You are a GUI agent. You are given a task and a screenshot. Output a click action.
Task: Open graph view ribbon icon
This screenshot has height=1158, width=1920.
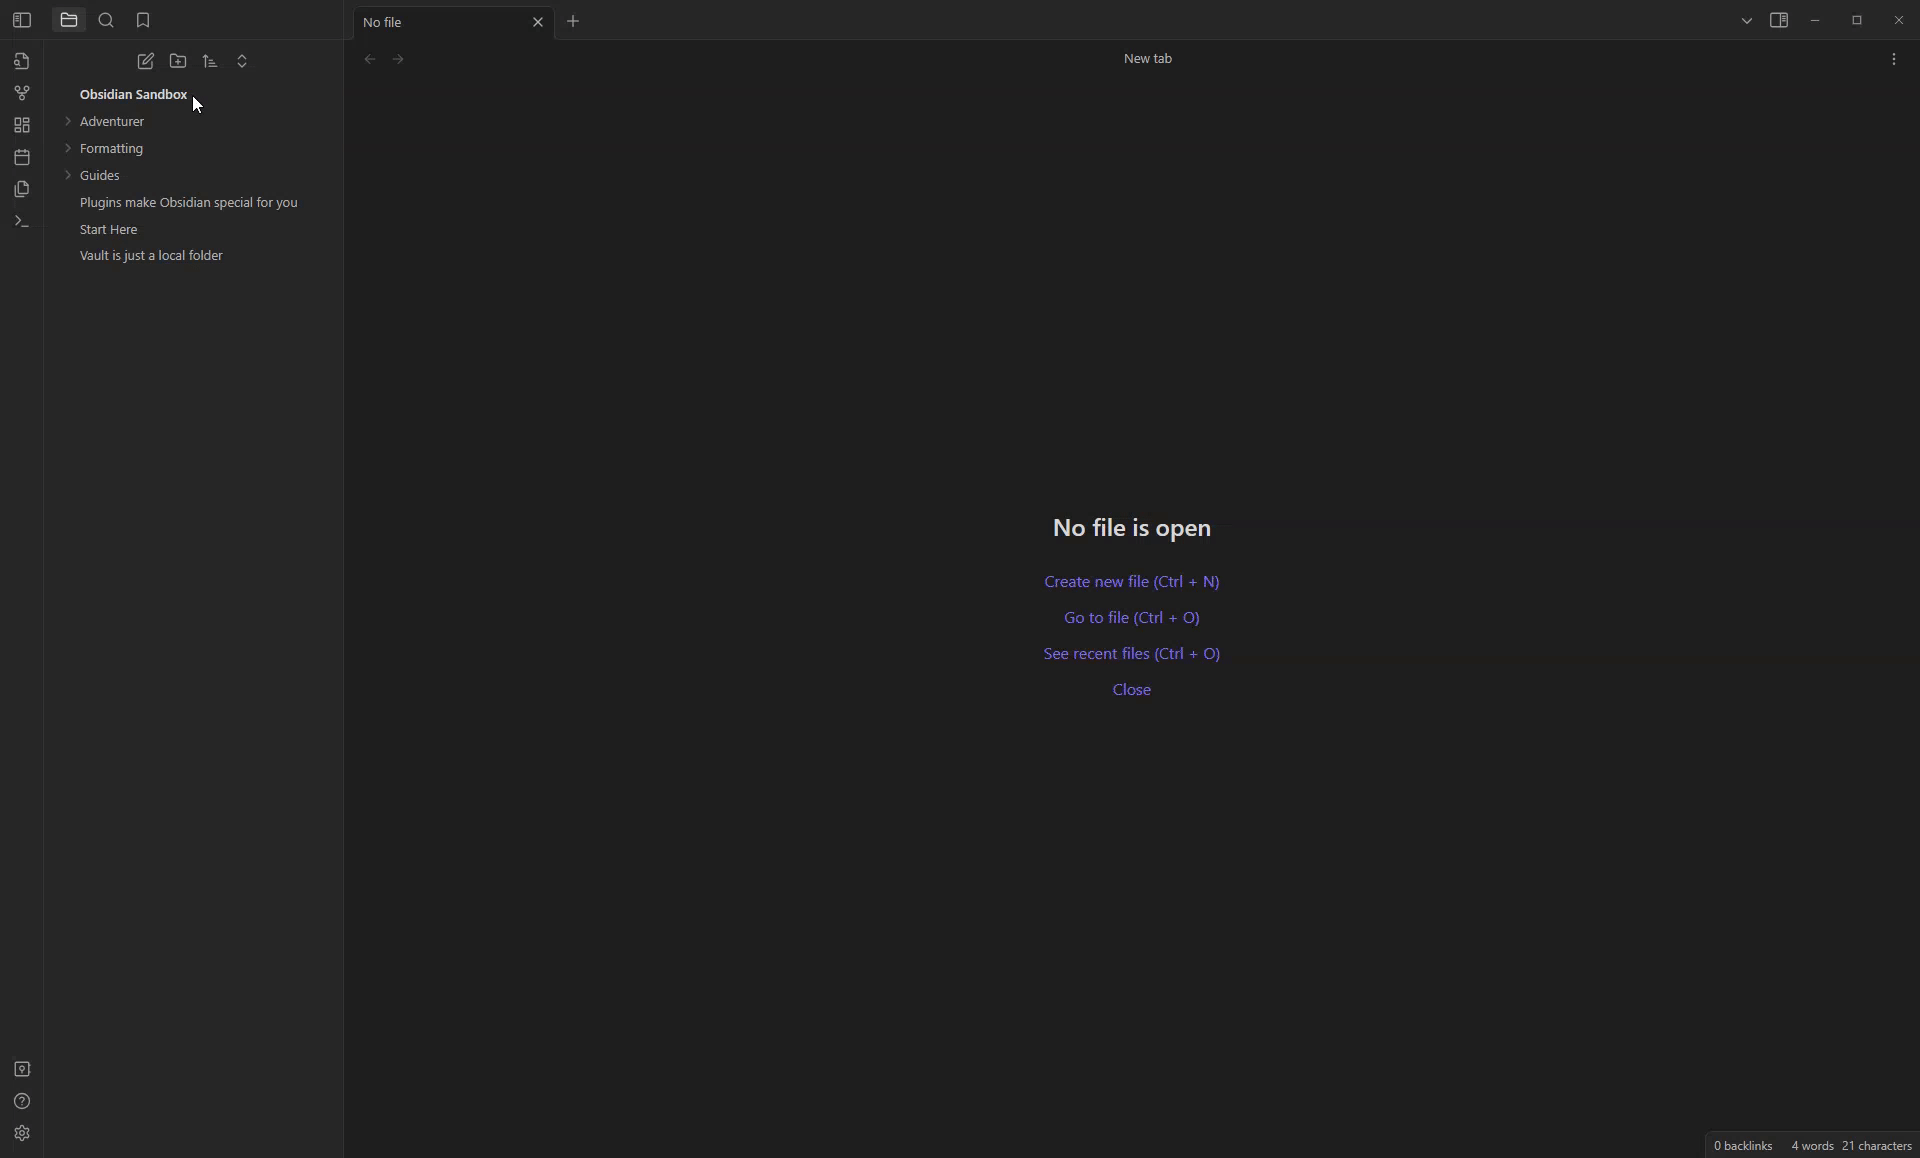22,93
